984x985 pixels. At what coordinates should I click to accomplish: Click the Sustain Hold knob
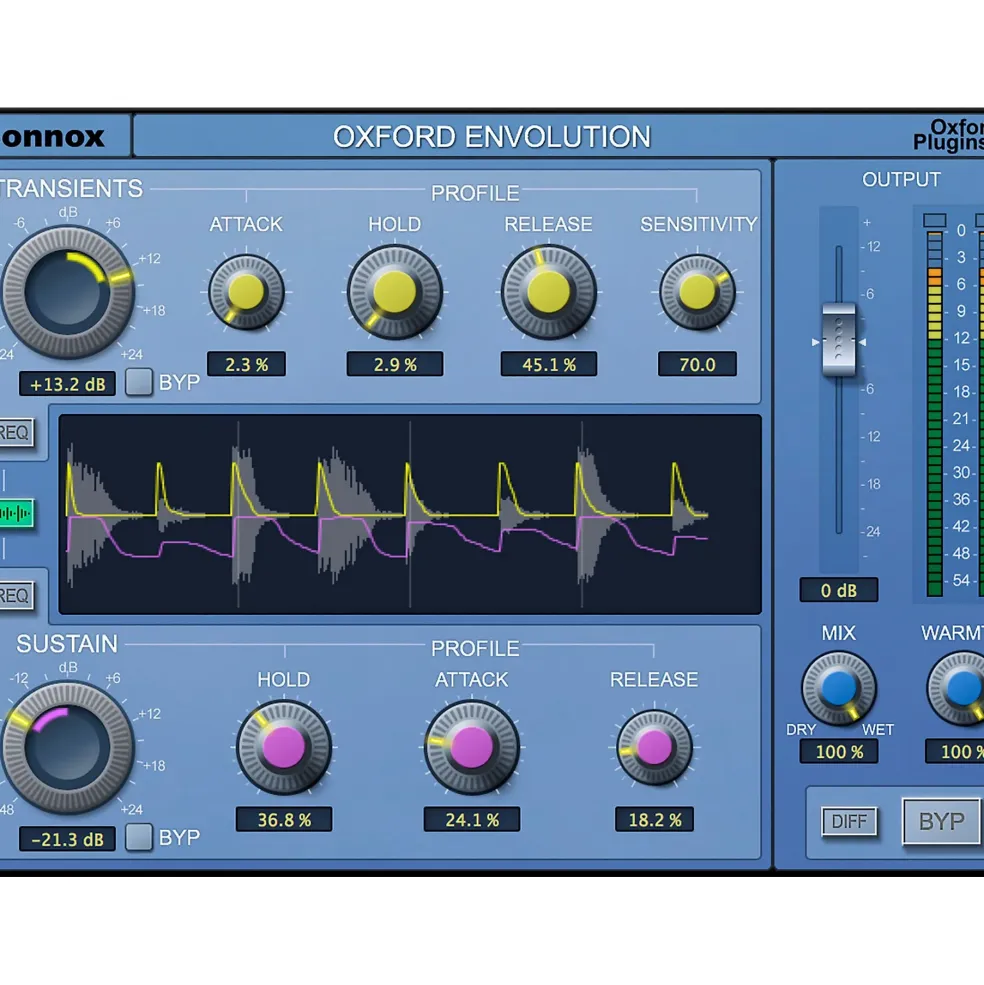284,748
